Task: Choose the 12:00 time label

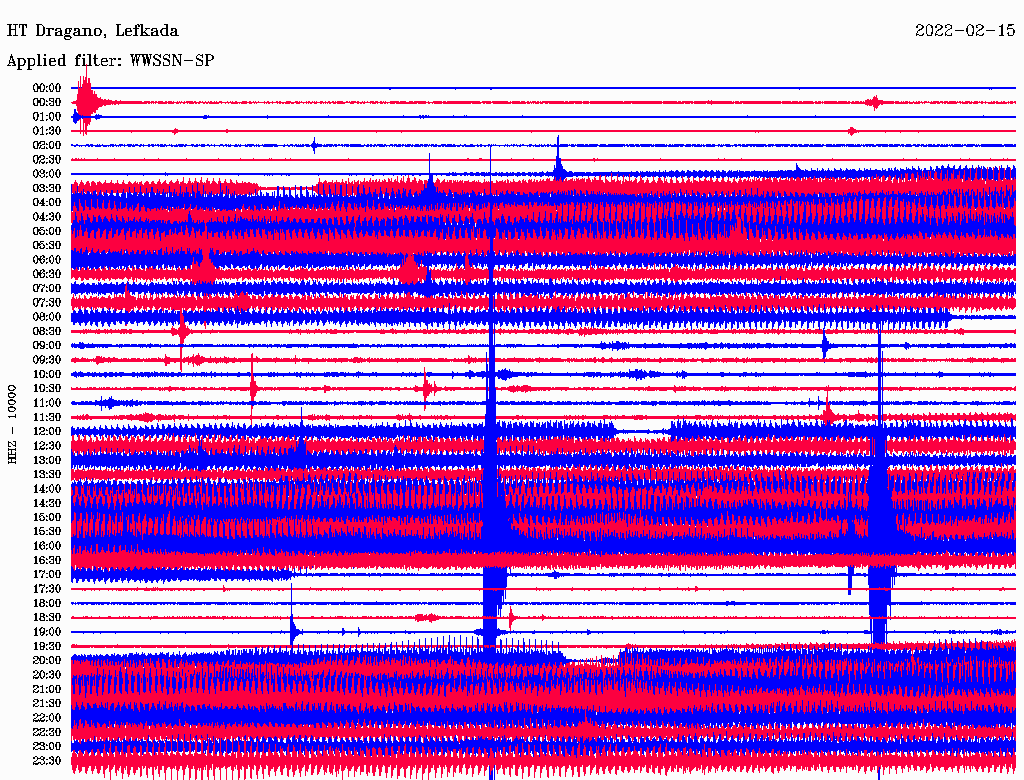Action: pyautogui.click(x=47, y=431)
